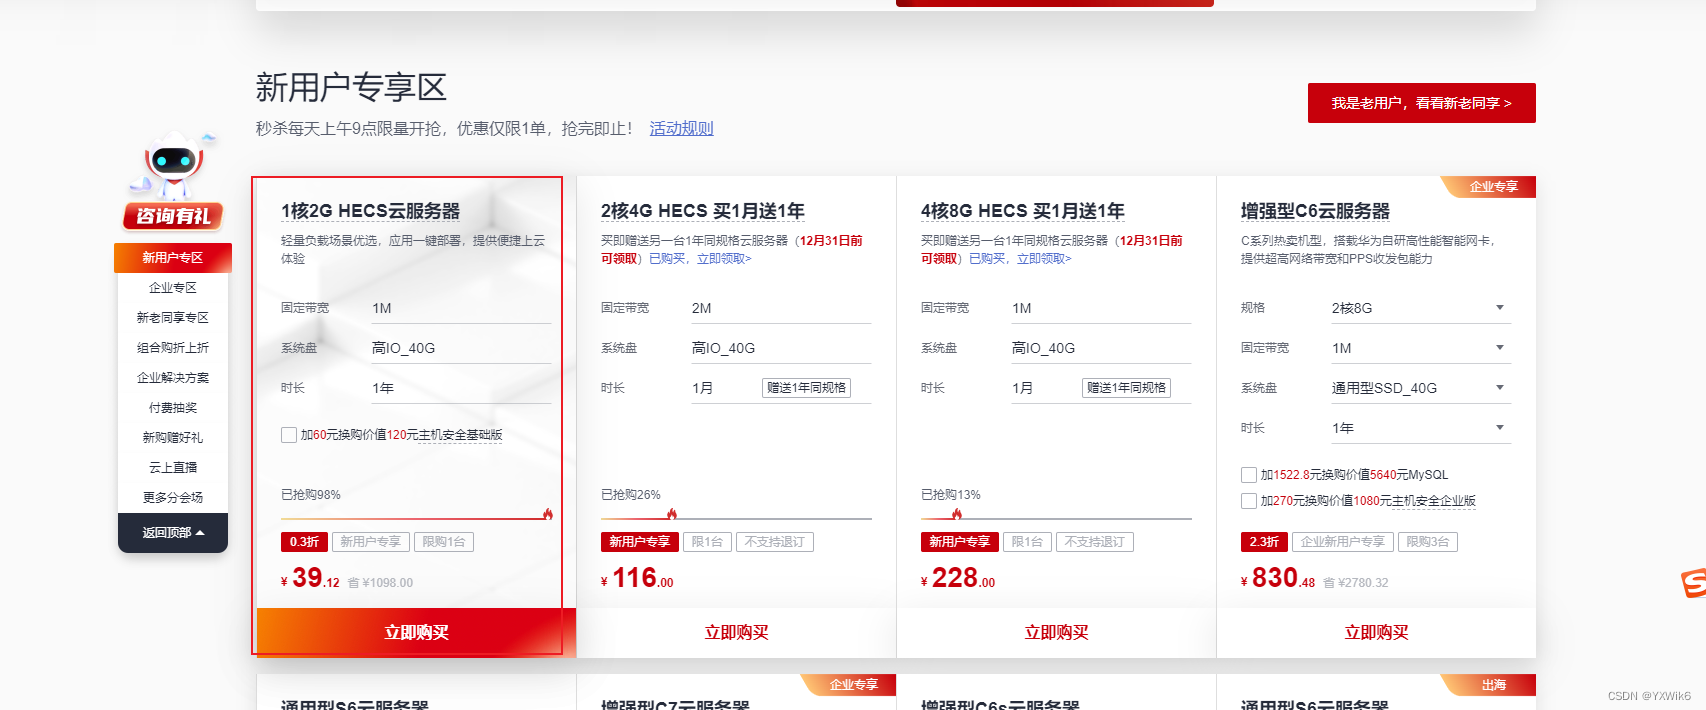
Task: Click price 830.48
Action: click(x=1279, y=579)
